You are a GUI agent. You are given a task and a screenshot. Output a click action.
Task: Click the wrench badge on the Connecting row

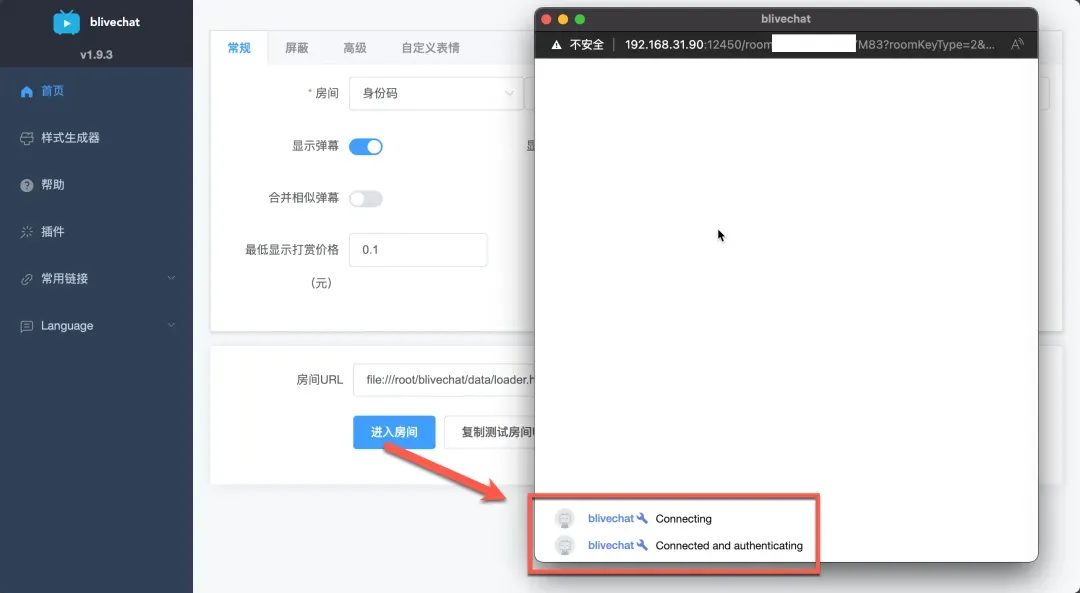[x=642, y=518]
